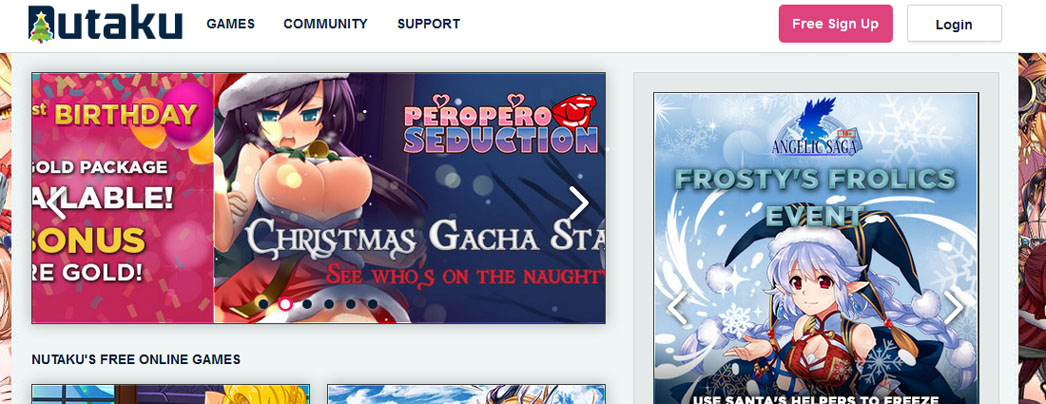Show previous Angelic Saga sidebar banner
The height and width of the screenshot is (404, 1046).
(x=677, y=307)
